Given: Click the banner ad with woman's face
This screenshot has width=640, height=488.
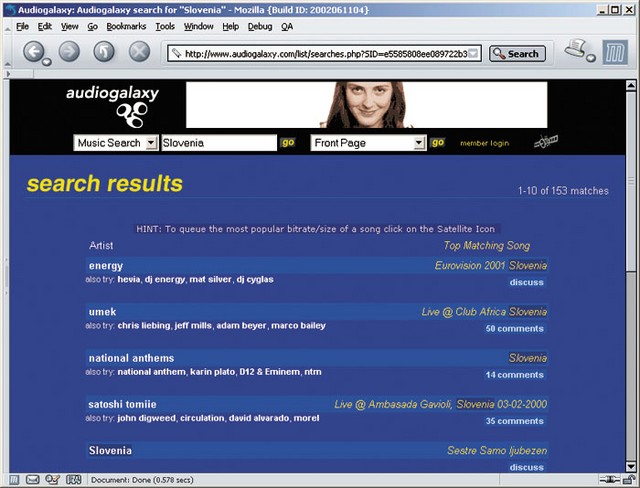Looking at the screenshot, I should (367, 105).
